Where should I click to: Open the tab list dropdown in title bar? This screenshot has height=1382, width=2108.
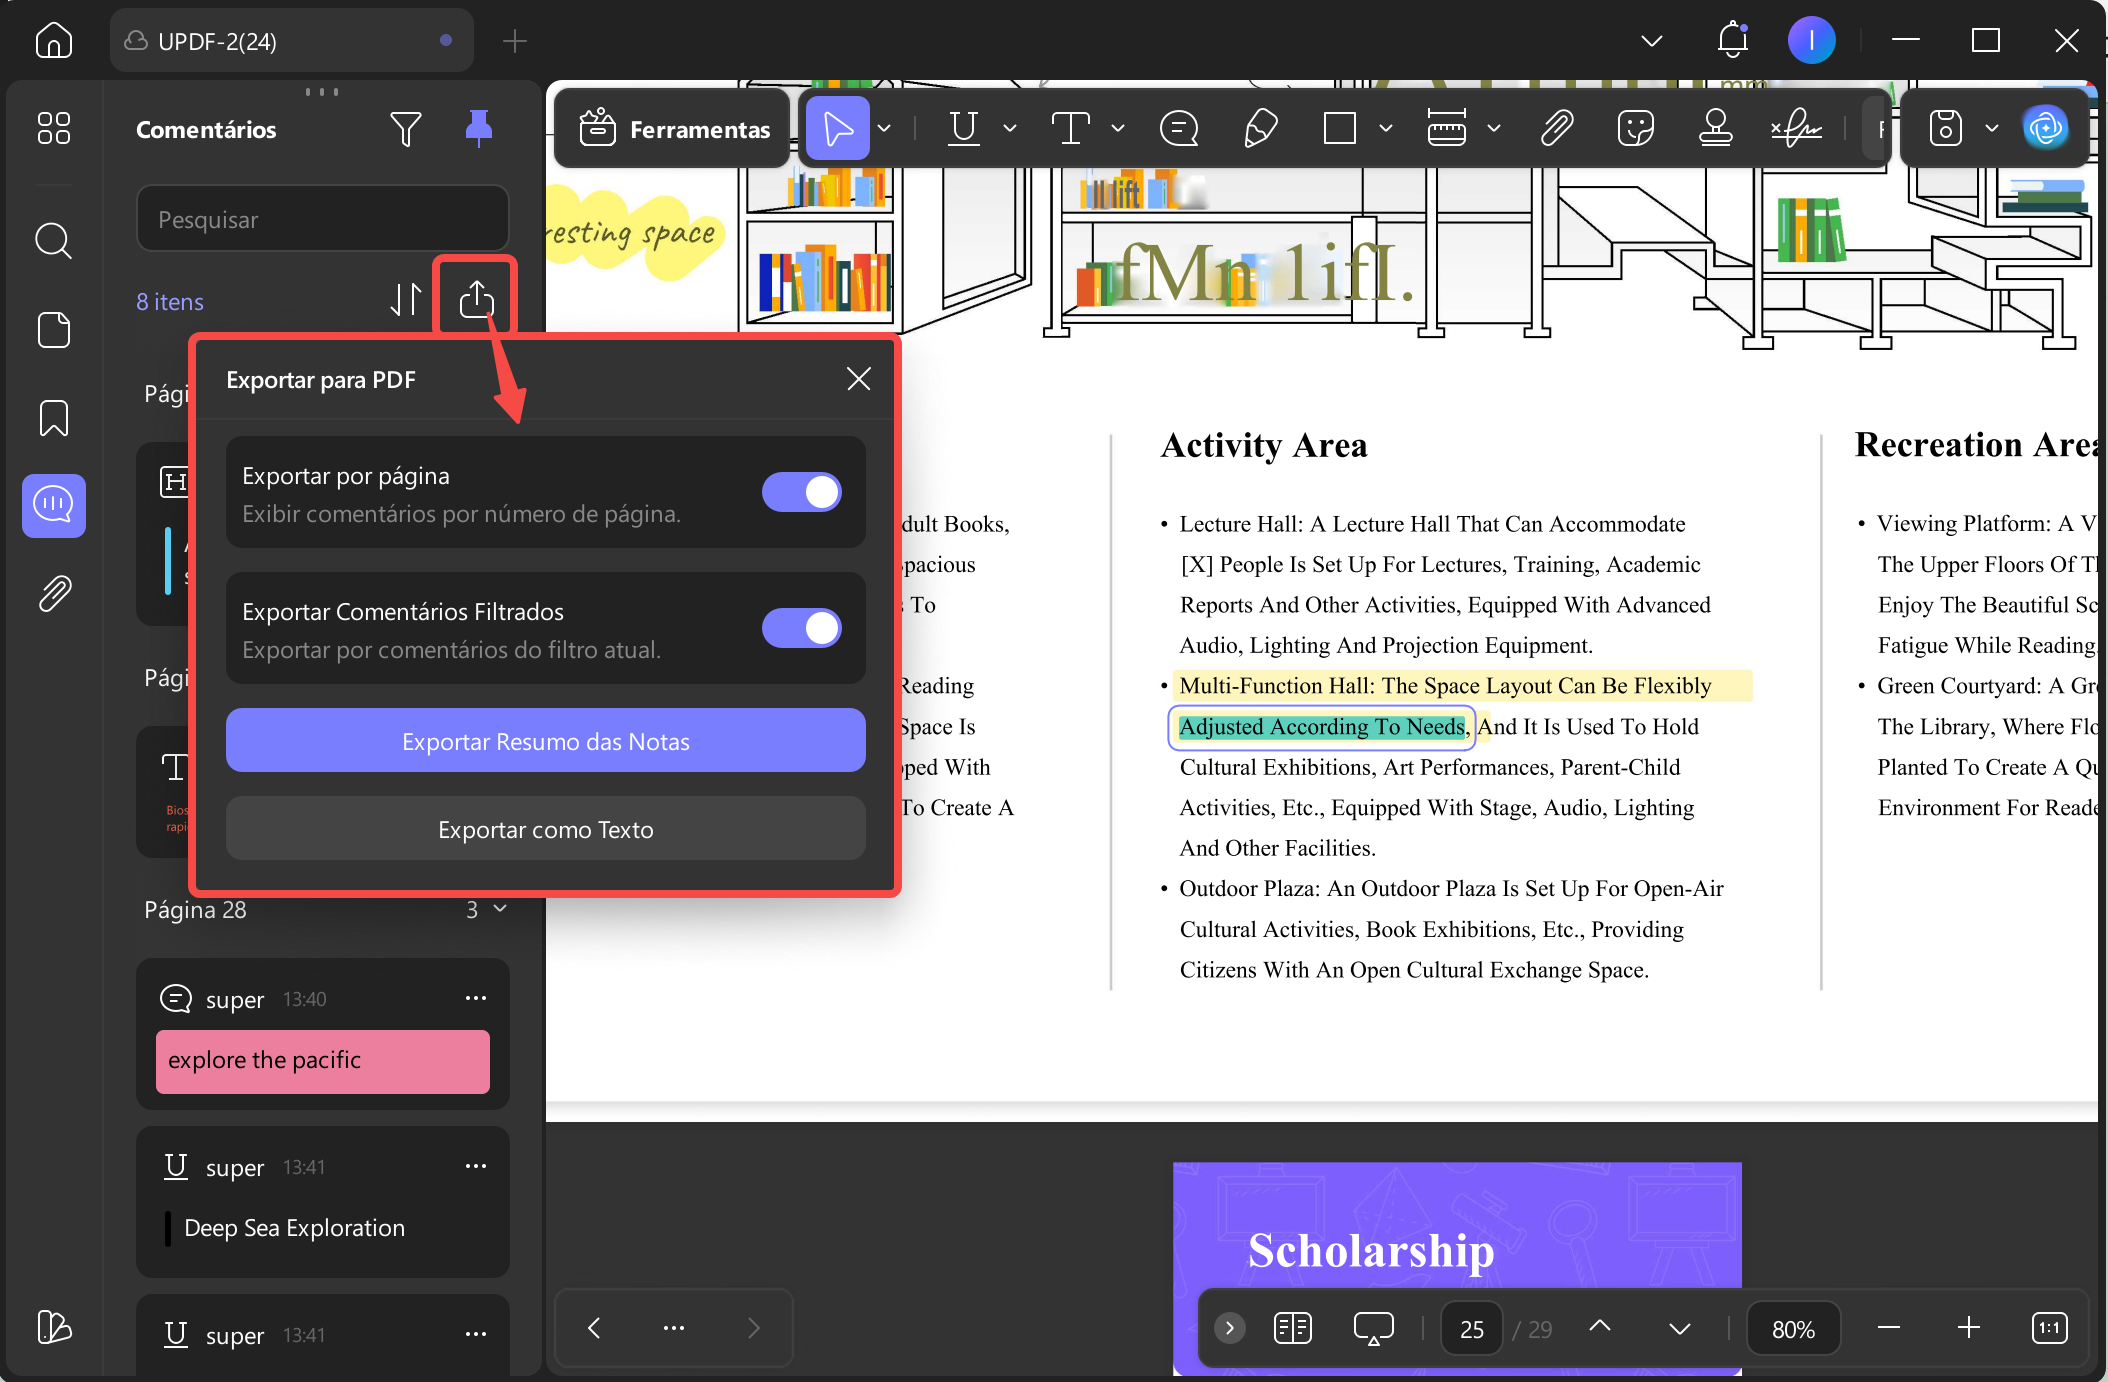(1652, 41)
